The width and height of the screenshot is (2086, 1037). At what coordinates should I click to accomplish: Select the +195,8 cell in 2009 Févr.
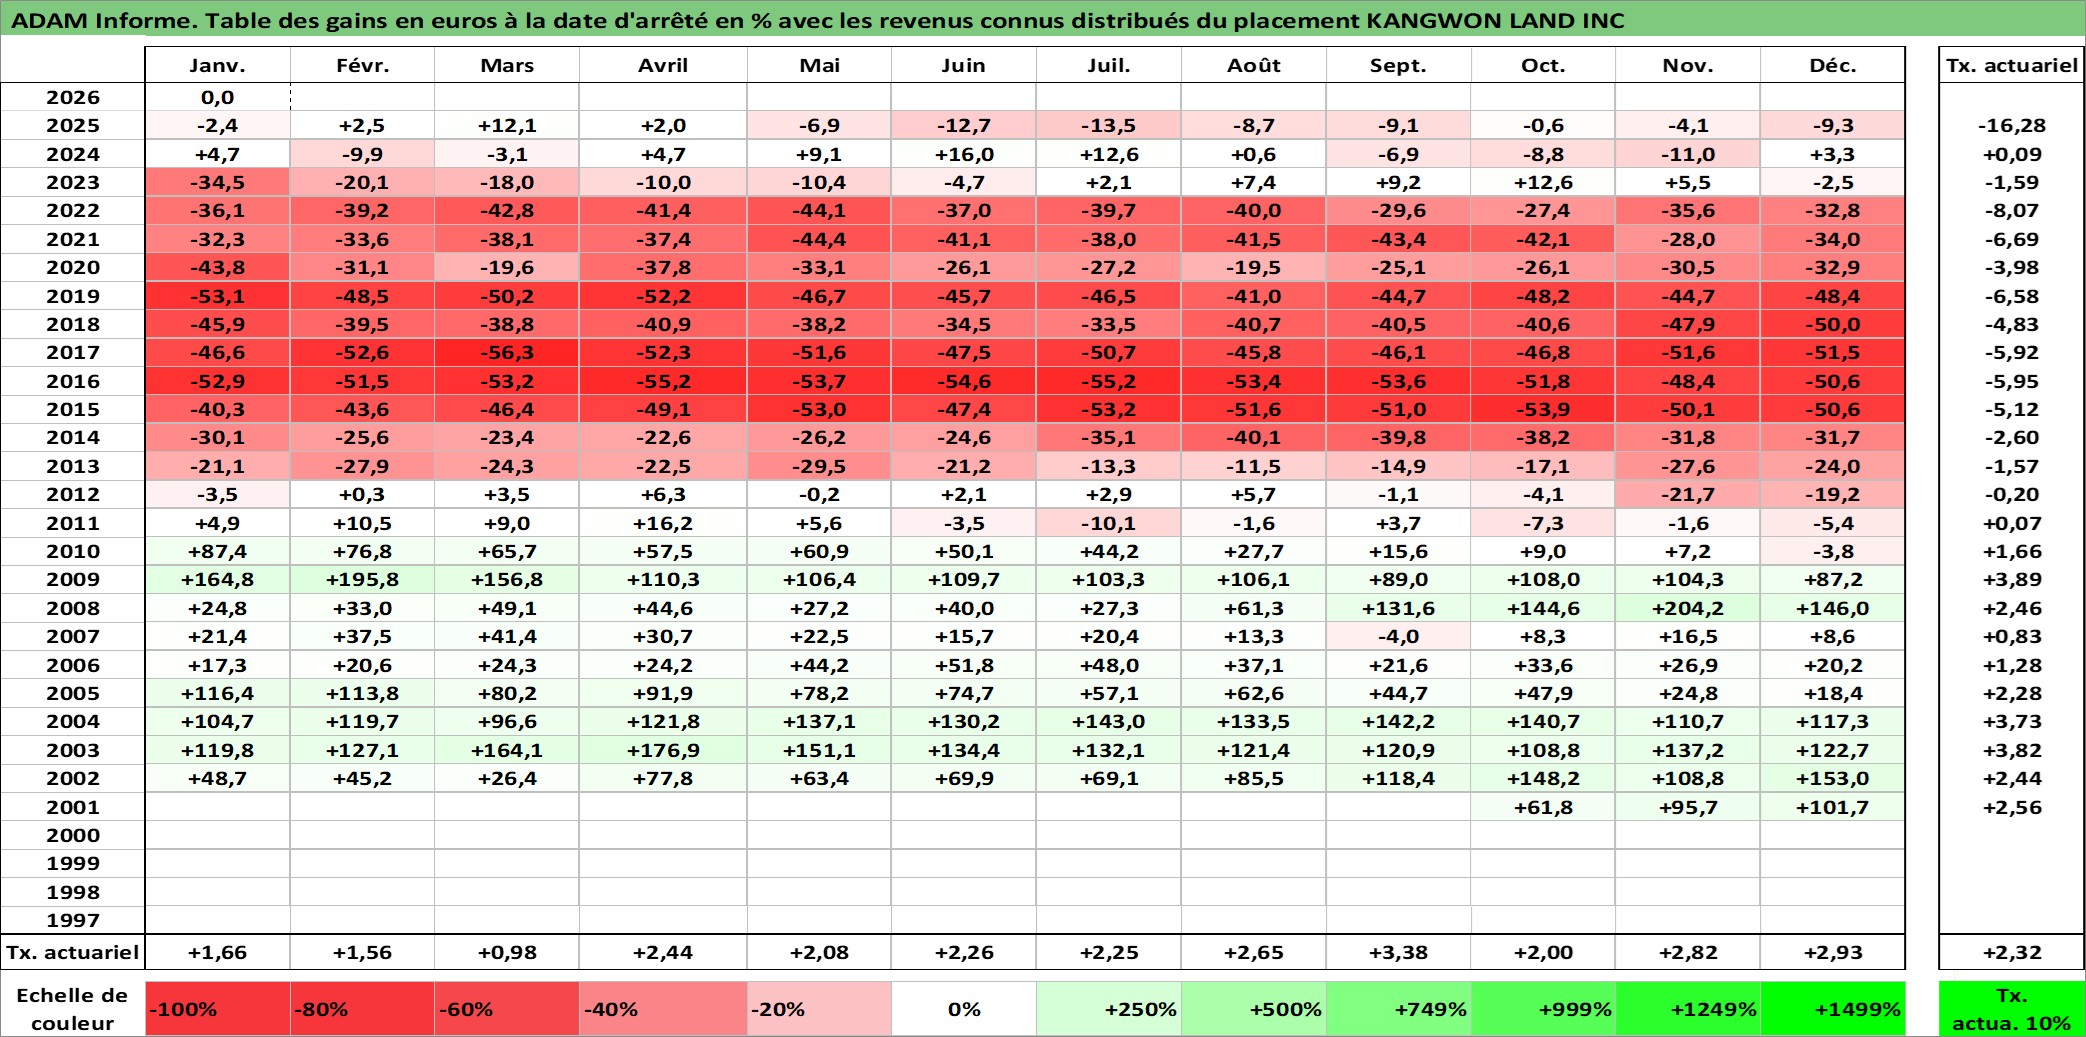coord(362,579)
